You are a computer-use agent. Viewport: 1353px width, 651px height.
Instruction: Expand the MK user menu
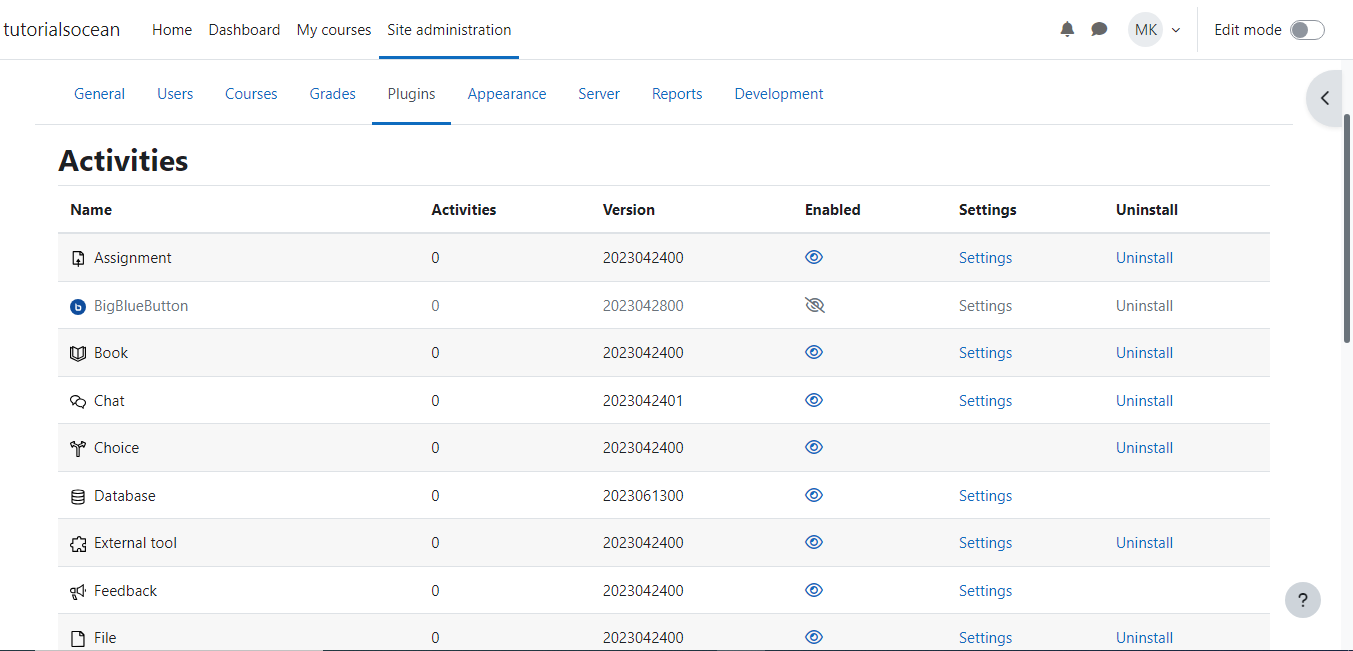coord(1154,29)
